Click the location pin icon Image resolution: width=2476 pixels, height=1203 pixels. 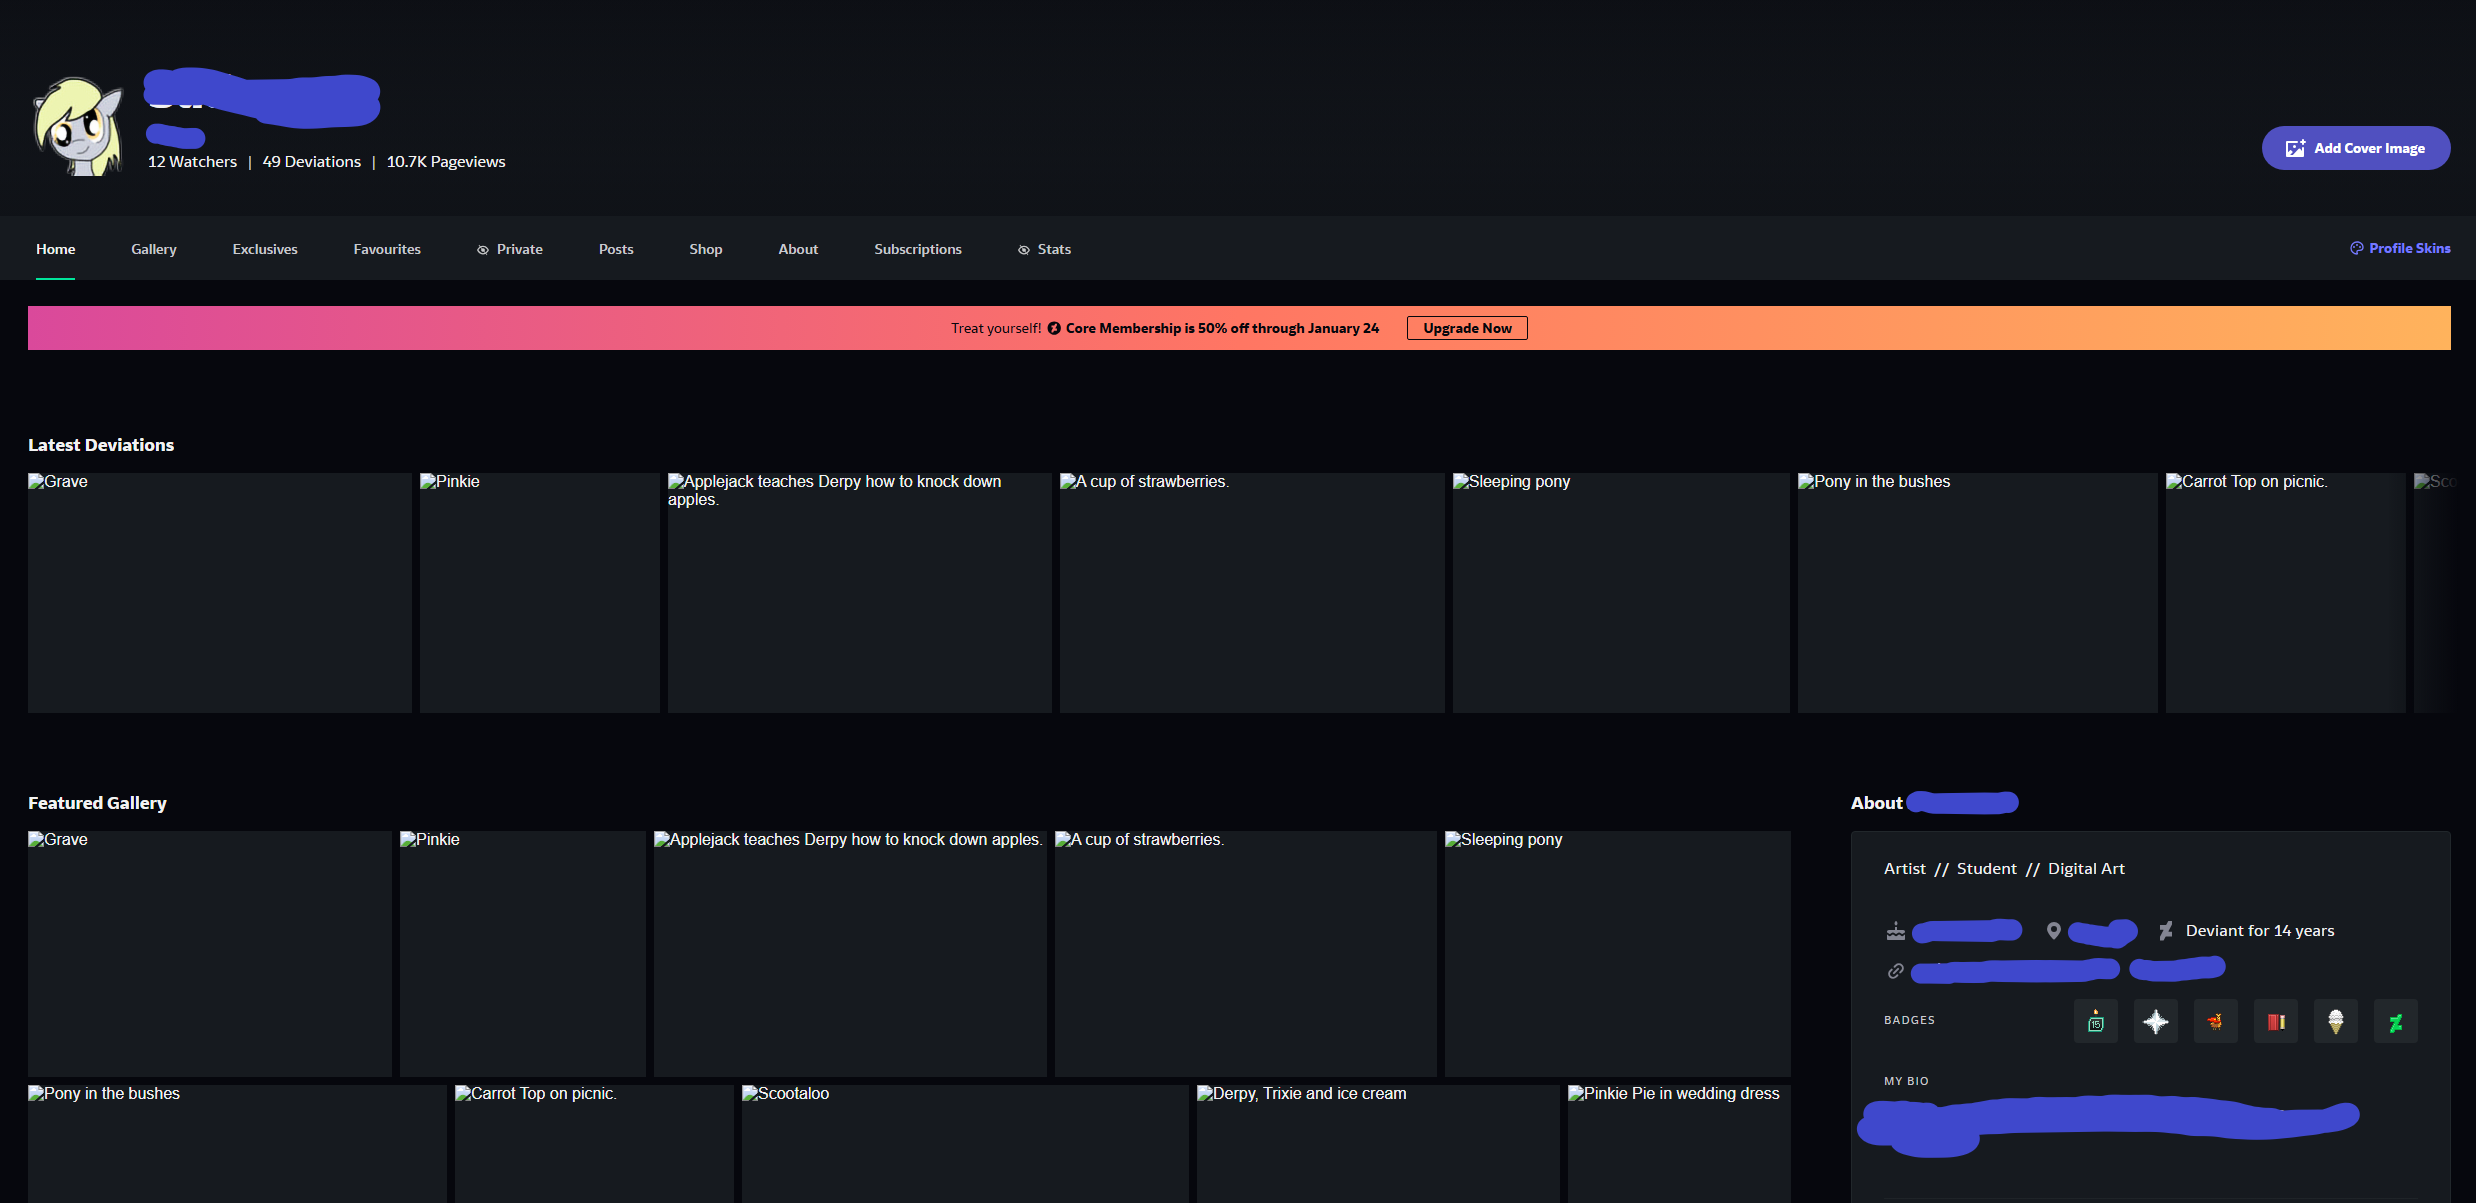[2054, 931]
